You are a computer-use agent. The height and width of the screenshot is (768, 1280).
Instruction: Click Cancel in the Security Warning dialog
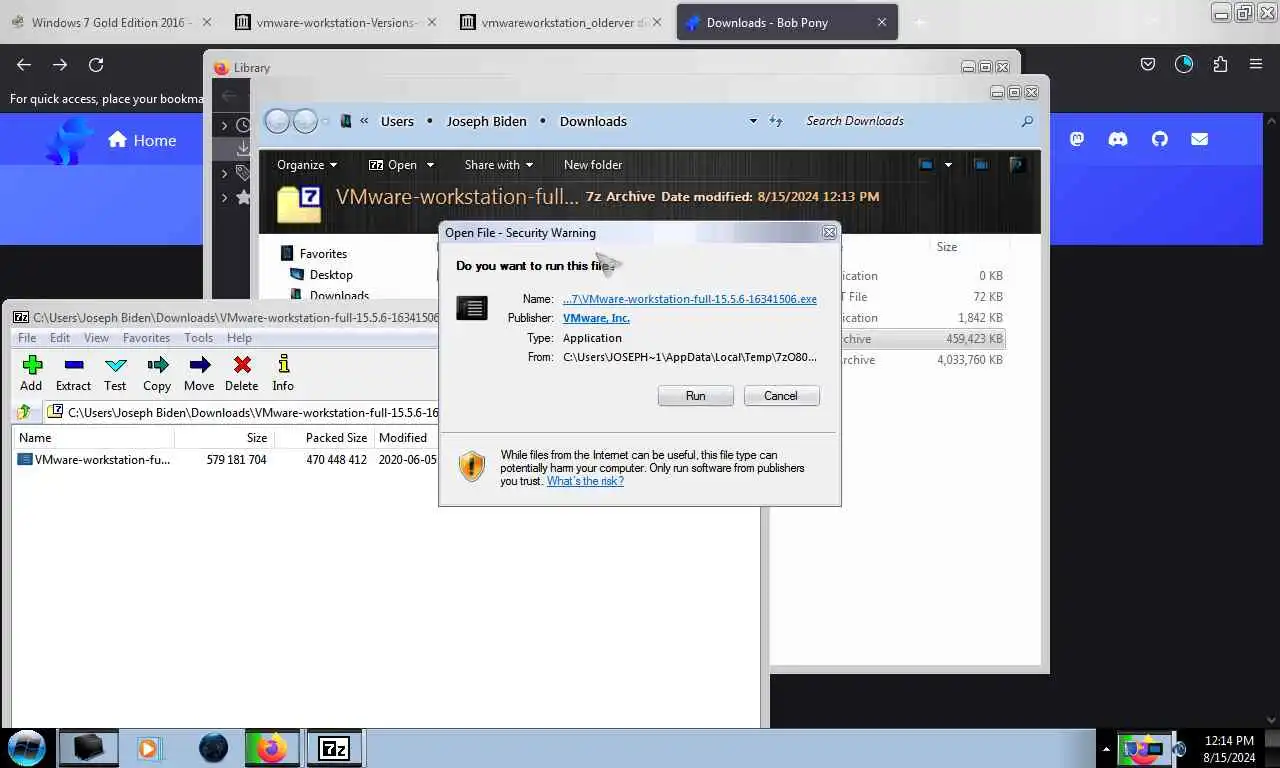(781, 396)
